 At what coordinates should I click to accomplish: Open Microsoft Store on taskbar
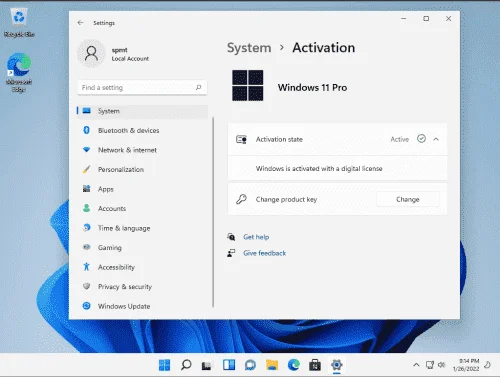point(315,365)
